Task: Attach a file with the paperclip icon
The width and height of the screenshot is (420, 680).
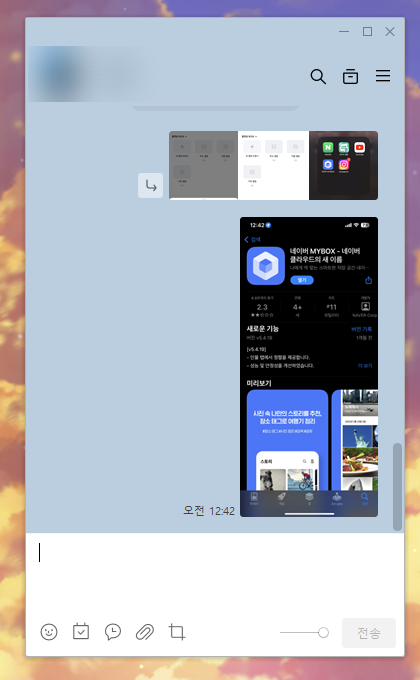Action: click(x=145, y=632)
